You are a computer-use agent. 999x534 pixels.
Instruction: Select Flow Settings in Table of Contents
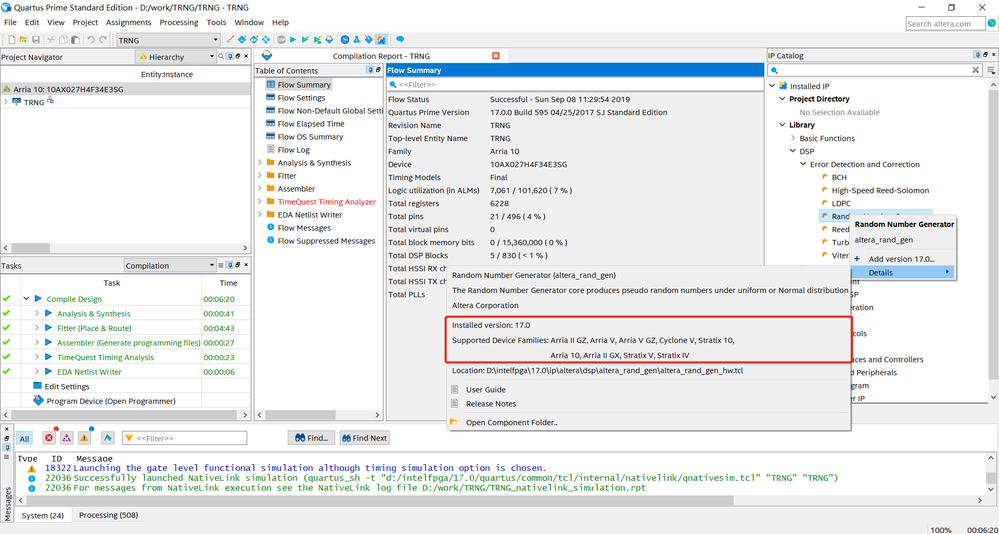[301, 98]
